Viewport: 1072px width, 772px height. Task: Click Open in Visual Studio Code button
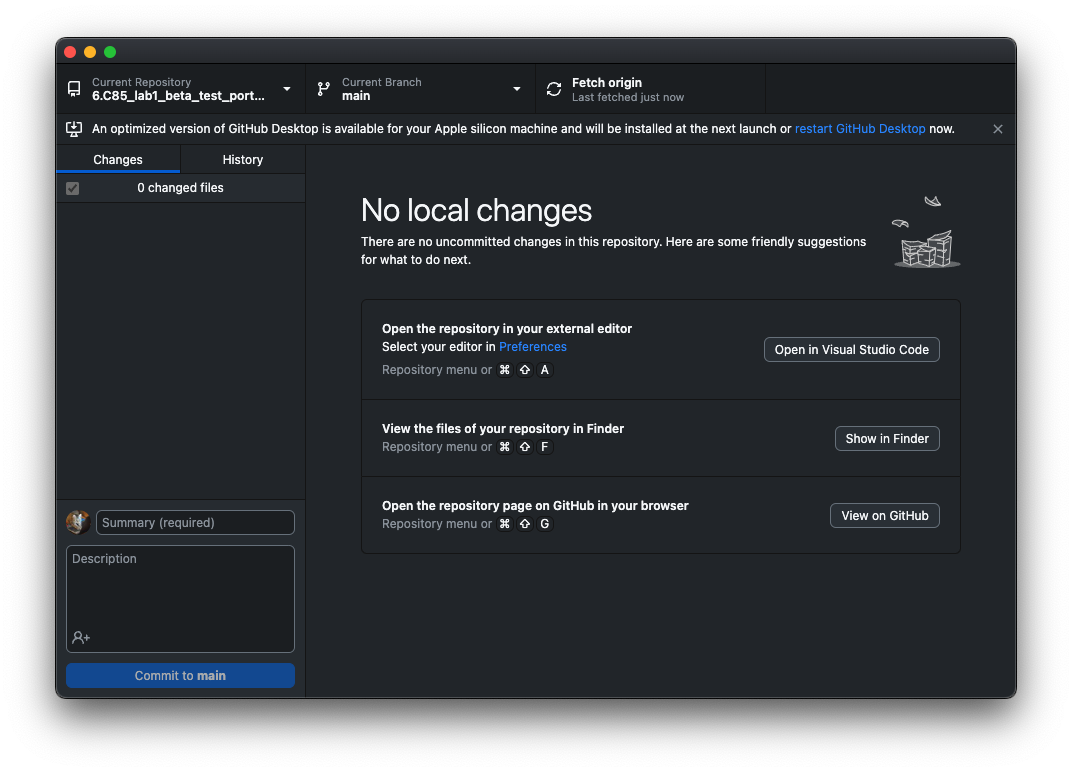point(851,350)
